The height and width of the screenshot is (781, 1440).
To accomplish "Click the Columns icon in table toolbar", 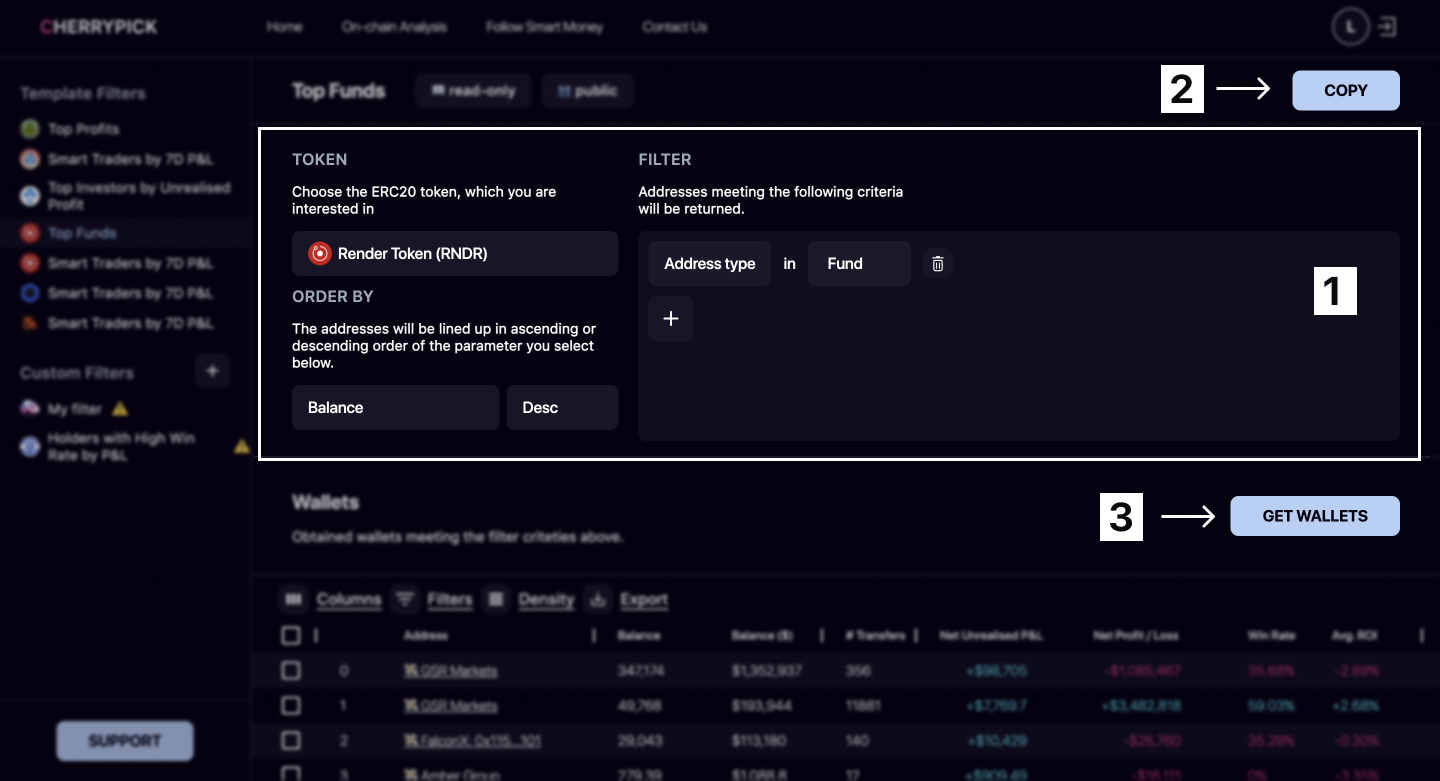I will click(293, 599).
